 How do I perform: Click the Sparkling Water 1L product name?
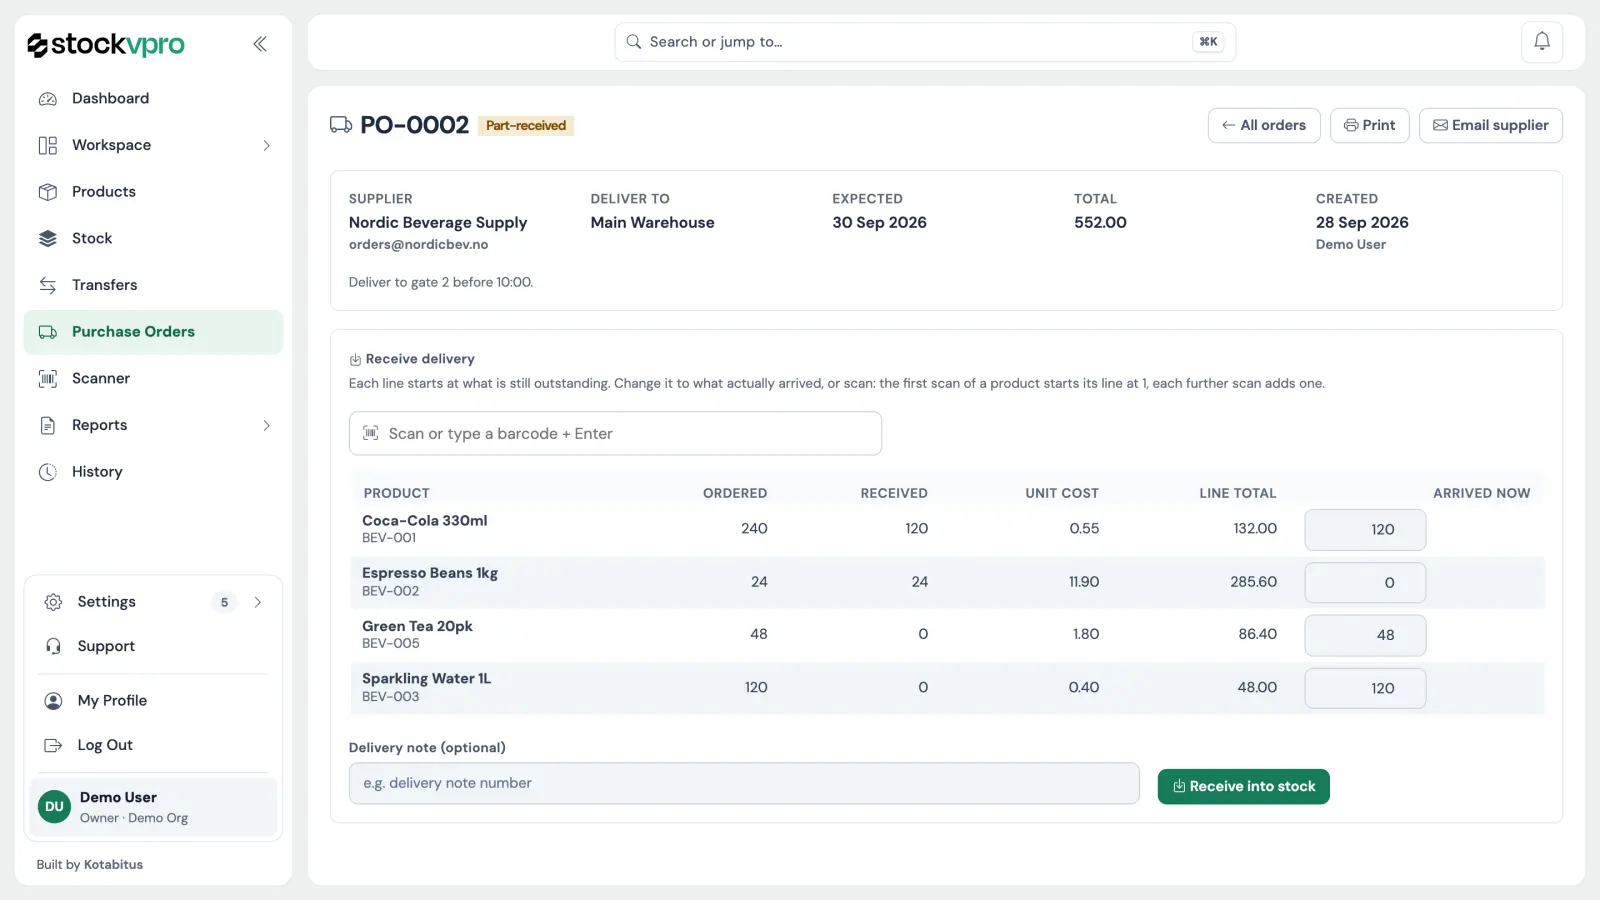(x=427, y=679)
